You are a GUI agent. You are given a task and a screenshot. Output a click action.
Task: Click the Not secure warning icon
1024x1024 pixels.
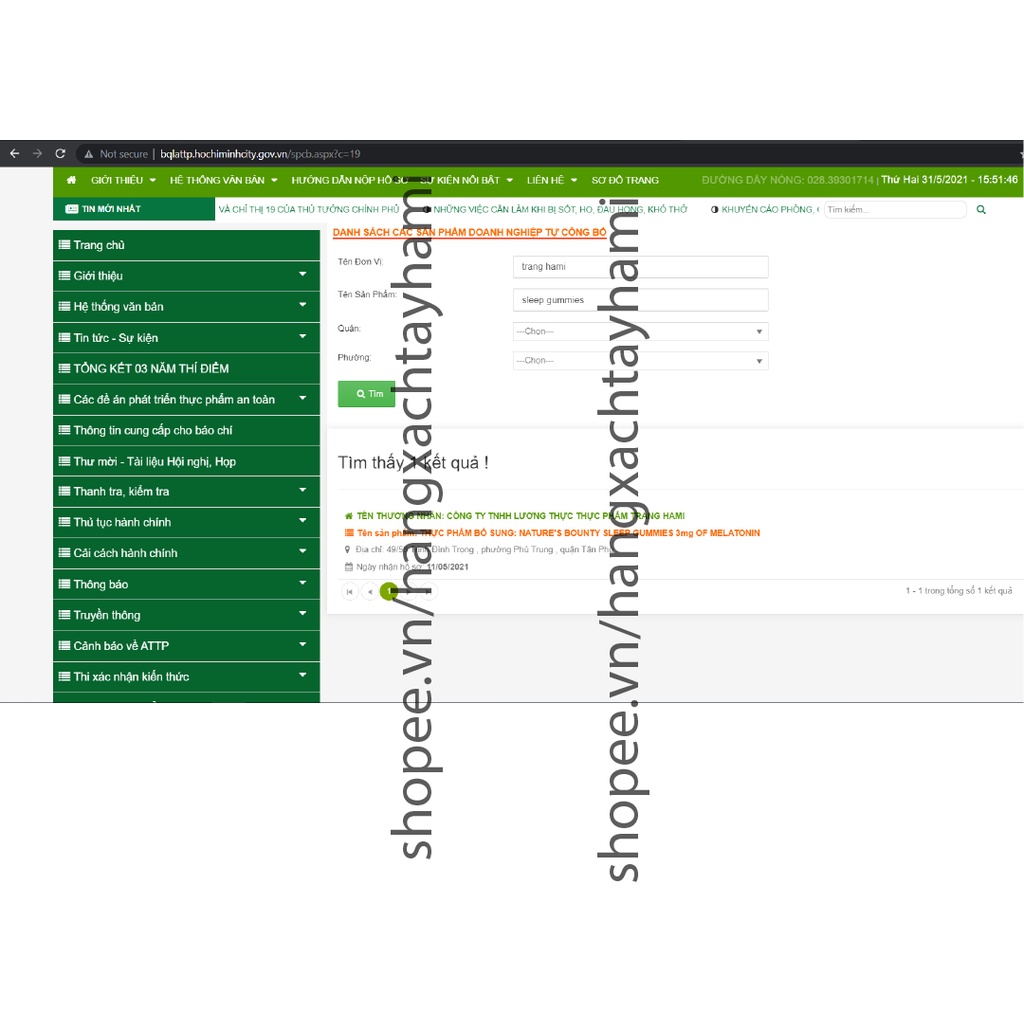pos(88,154)
